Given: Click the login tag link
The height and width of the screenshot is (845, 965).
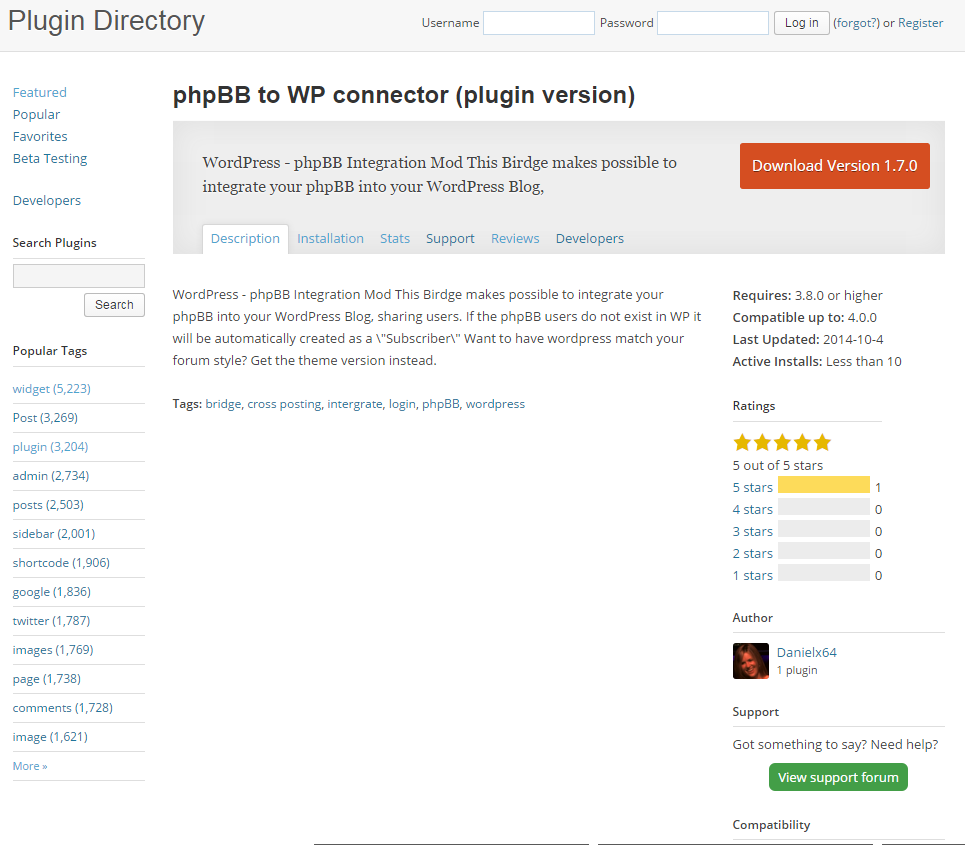Looking at the screenshot, I should 402,404.
